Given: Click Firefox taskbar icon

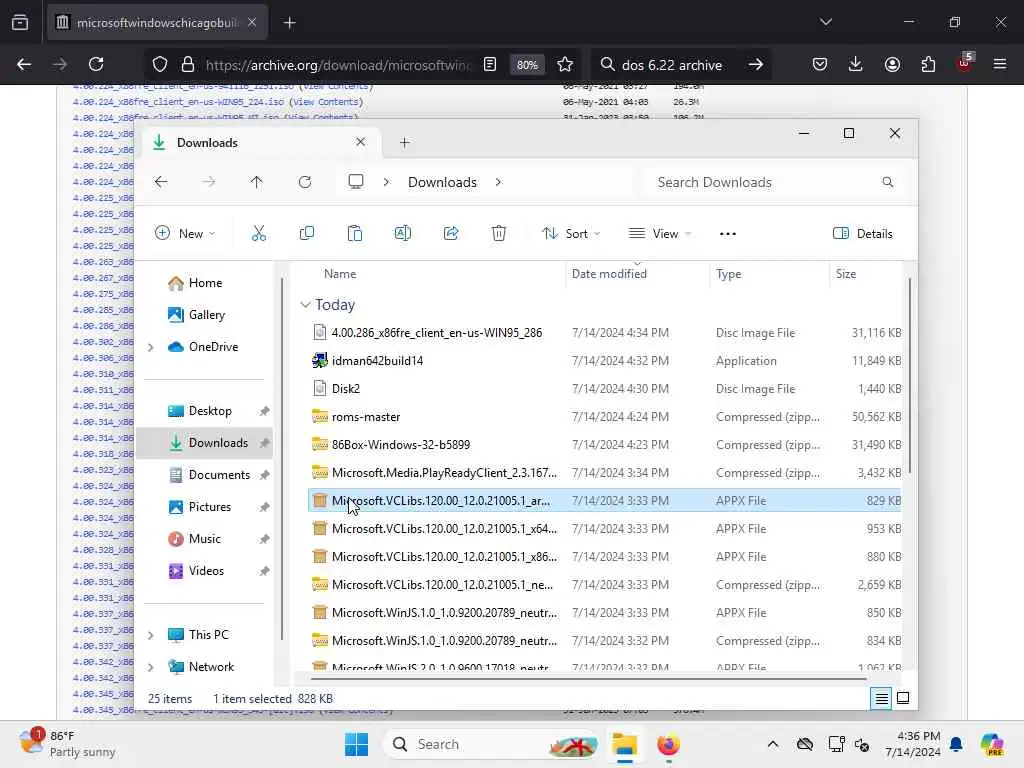Looking at the screenshot, I should click(x=669, y=744).
